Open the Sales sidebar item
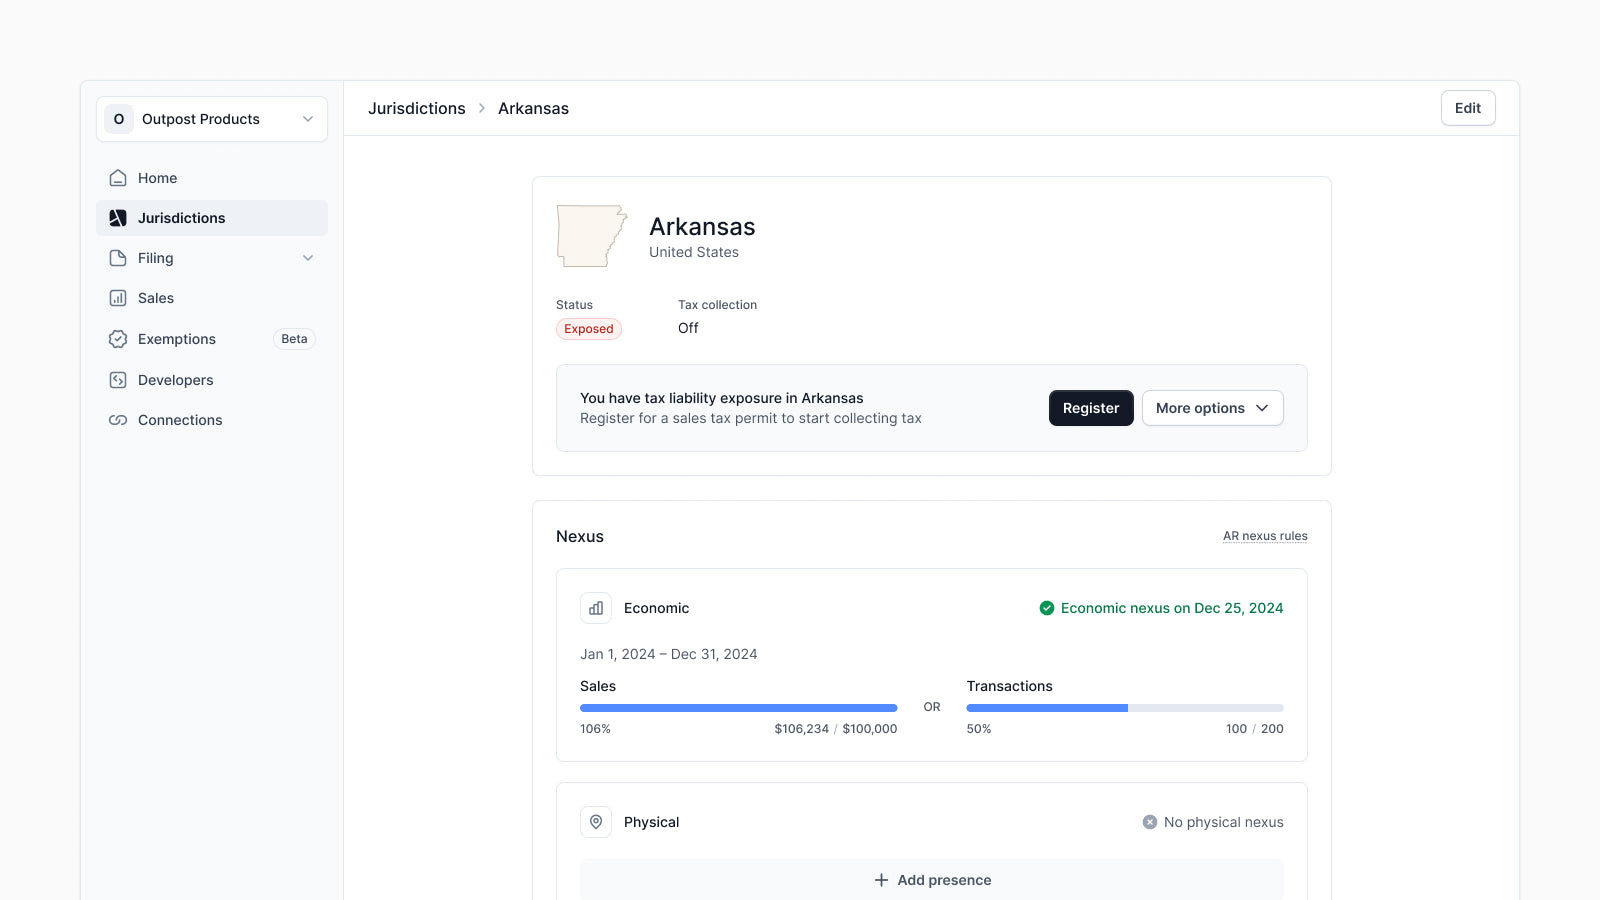 [x=212, y=298]
